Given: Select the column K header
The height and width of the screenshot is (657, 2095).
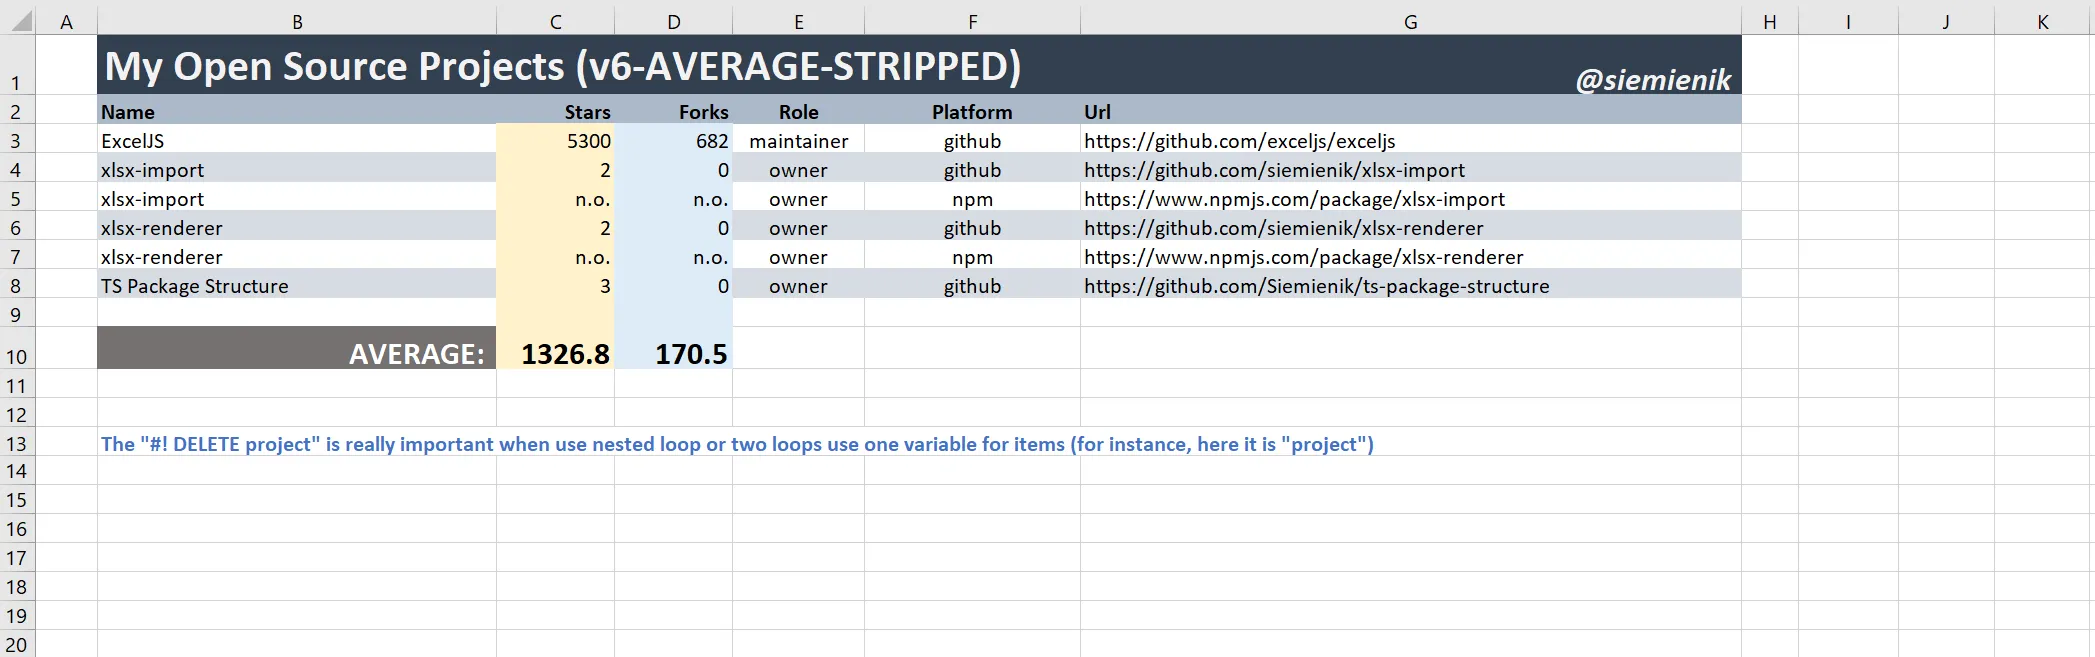Looking at the screenshot, I should 2043,22.
